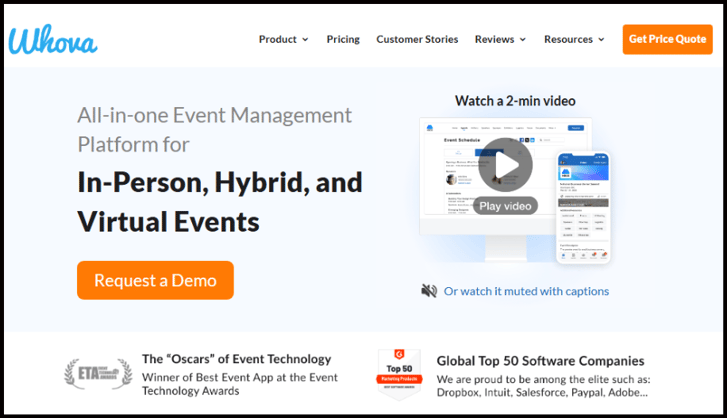Viewport: 727px width, 418px height.
Task: Click the 'Watch a 2-min video' heading
Action: (515, 101)
